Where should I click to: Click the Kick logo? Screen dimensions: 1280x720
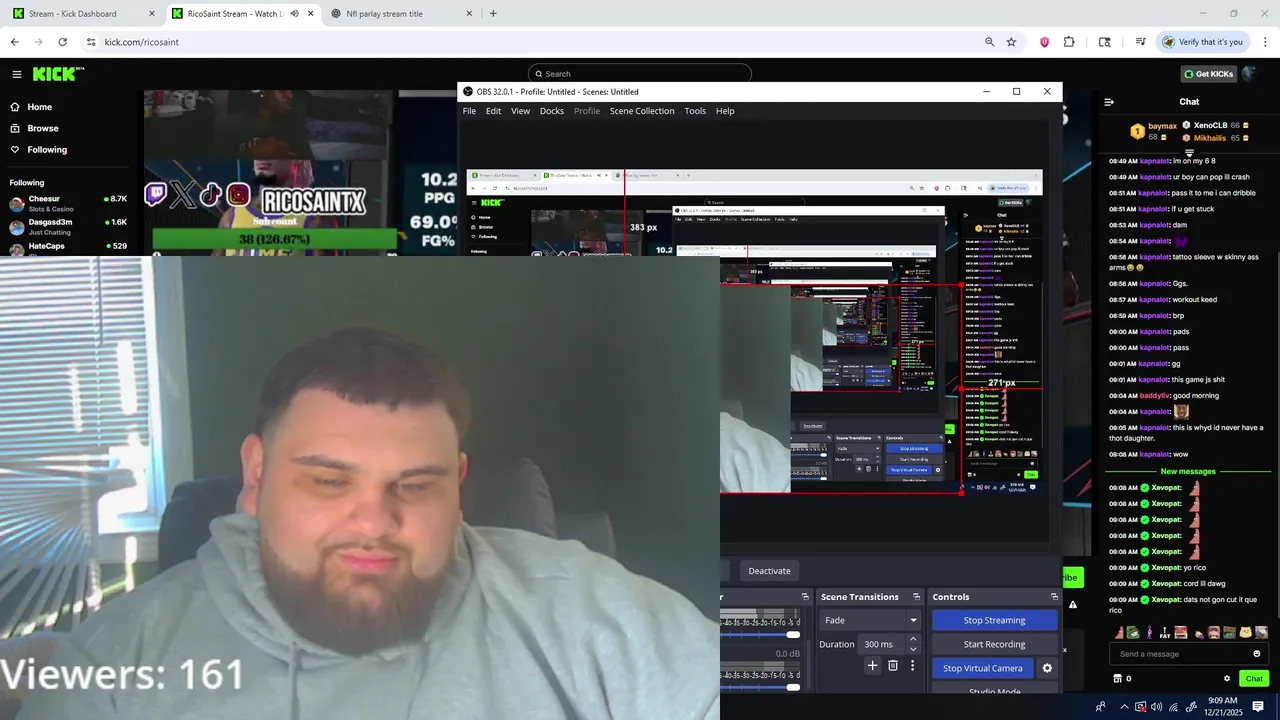58,74
